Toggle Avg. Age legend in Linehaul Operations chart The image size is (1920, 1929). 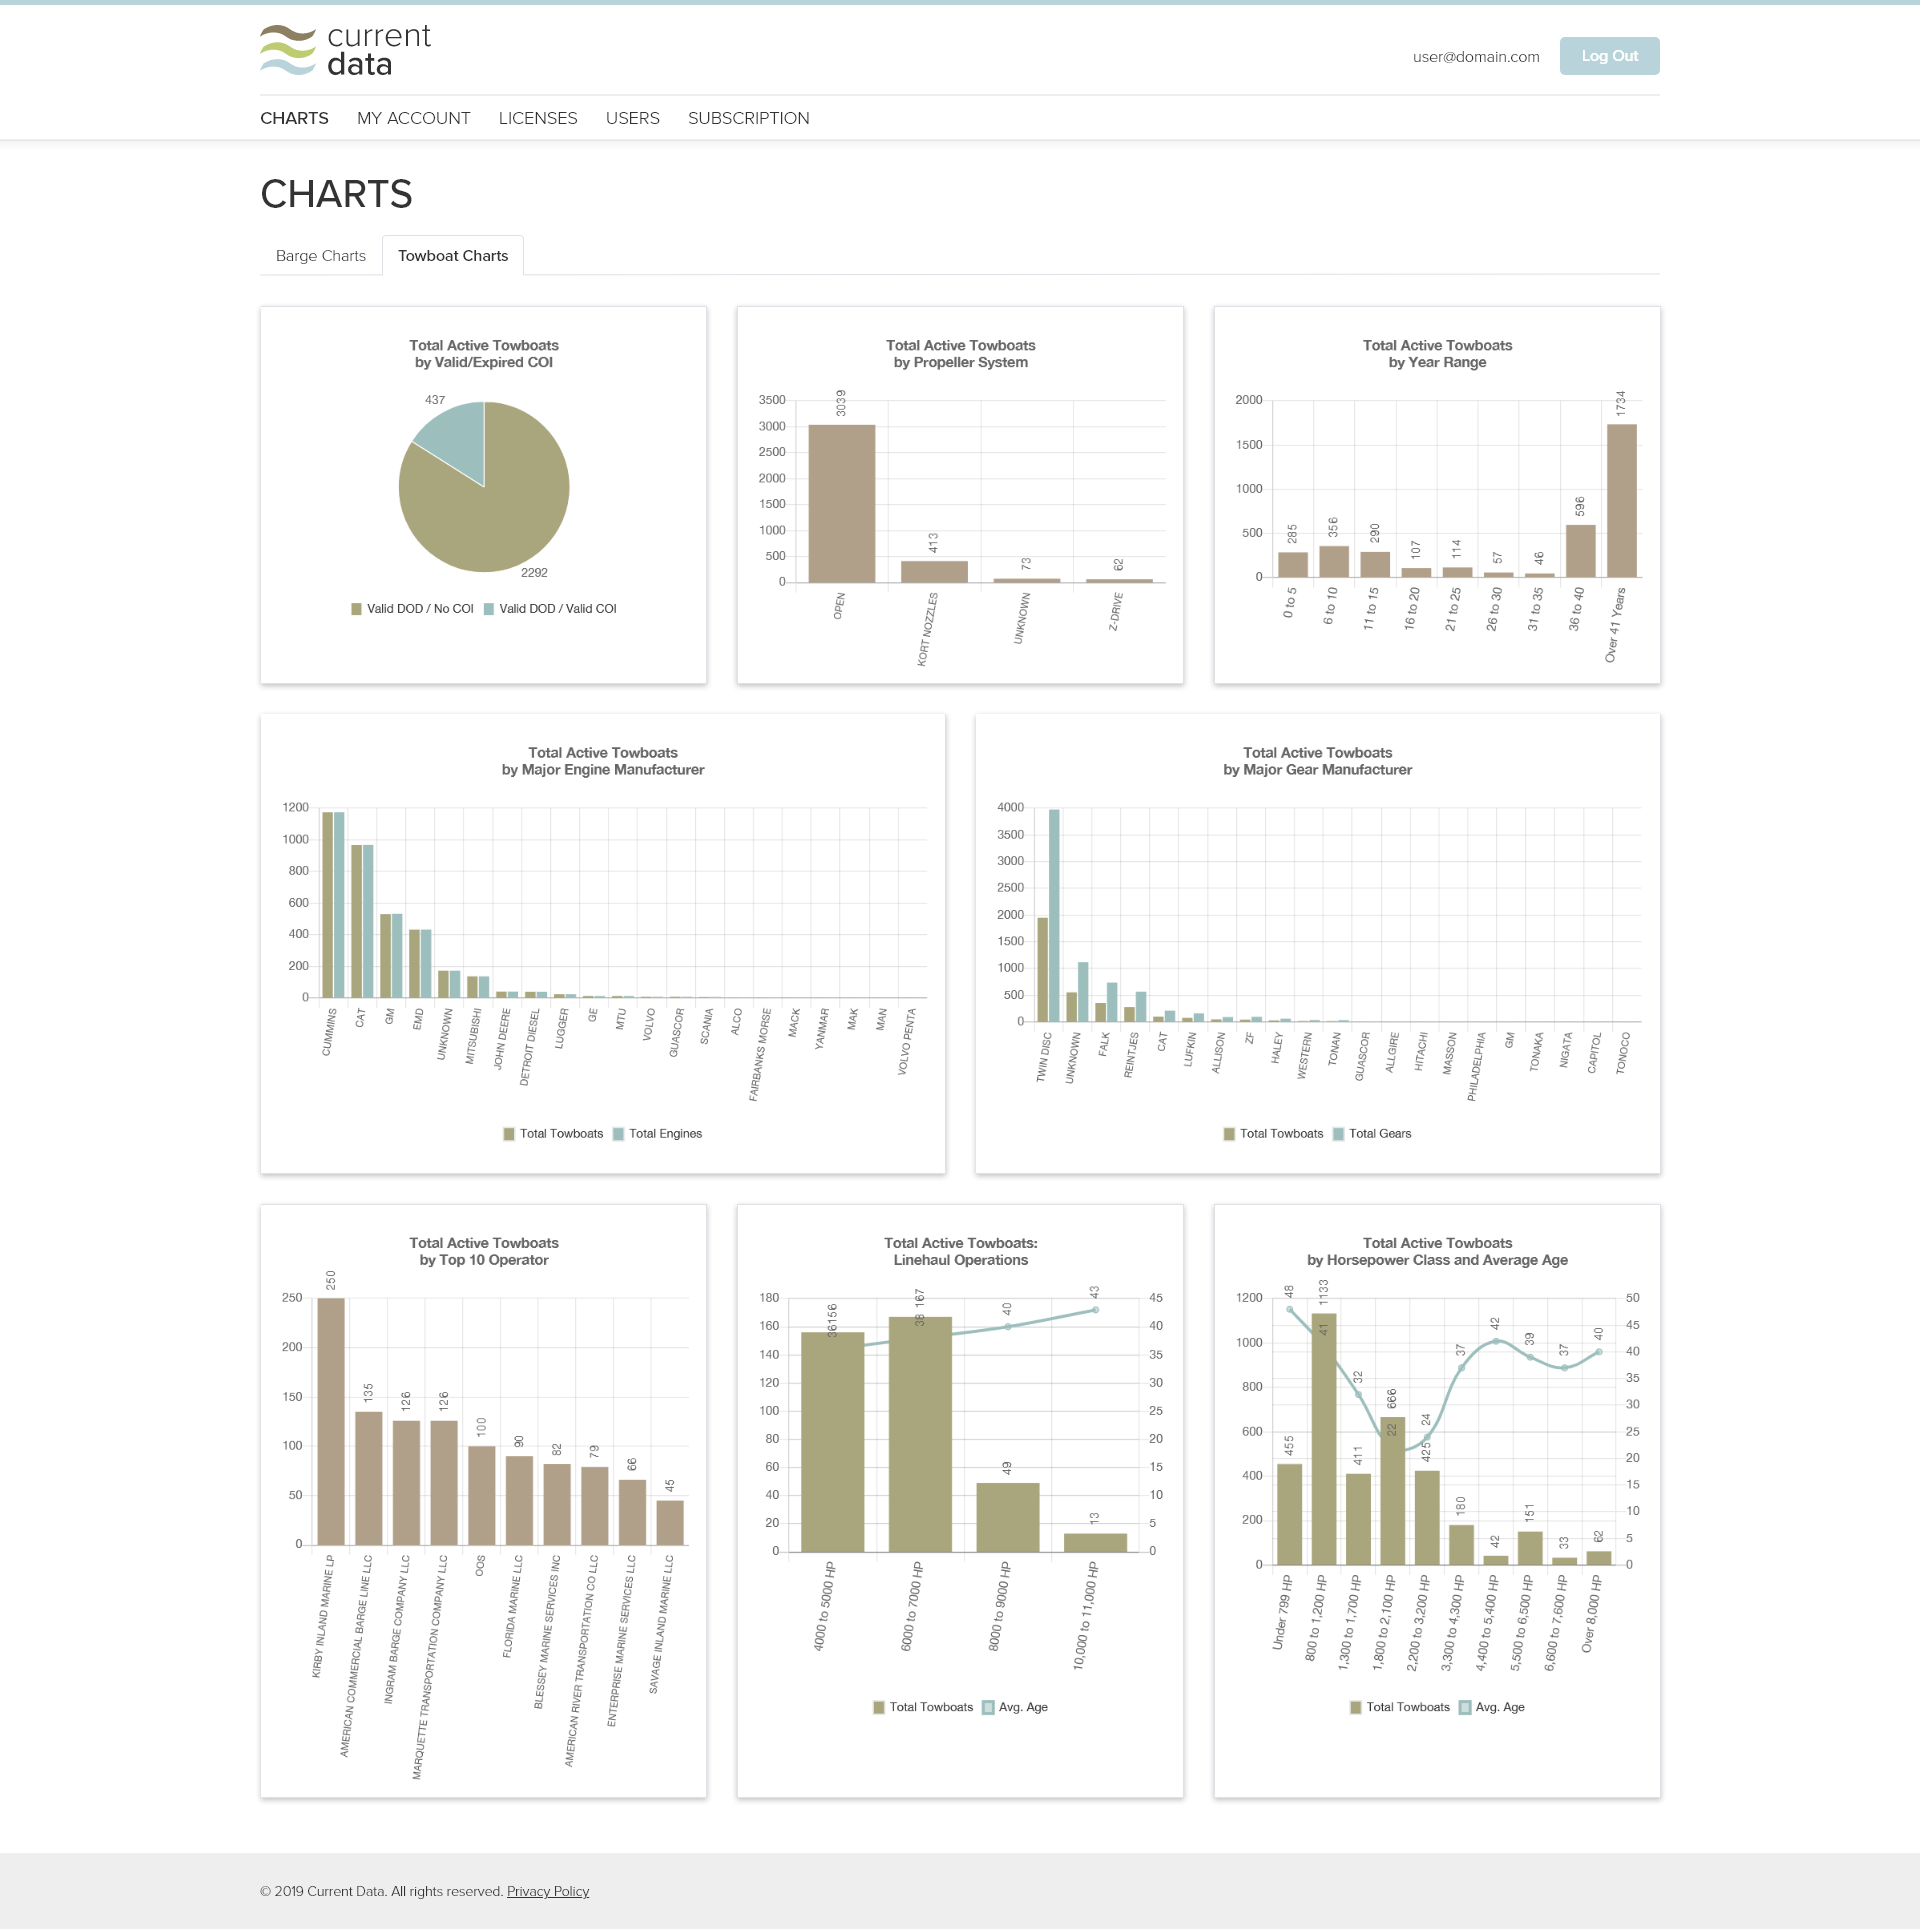[x=1015, y=1708]
